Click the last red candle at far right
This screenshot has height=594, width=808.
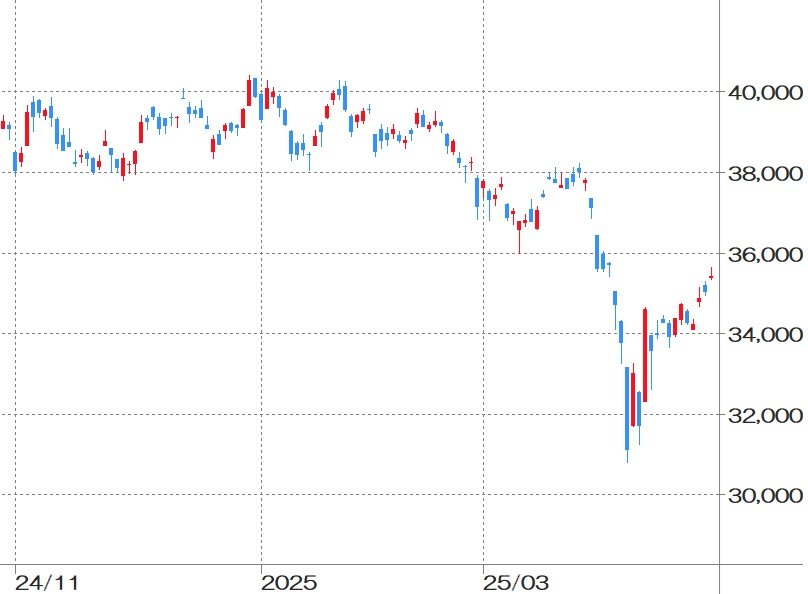[x=711, y=277]
